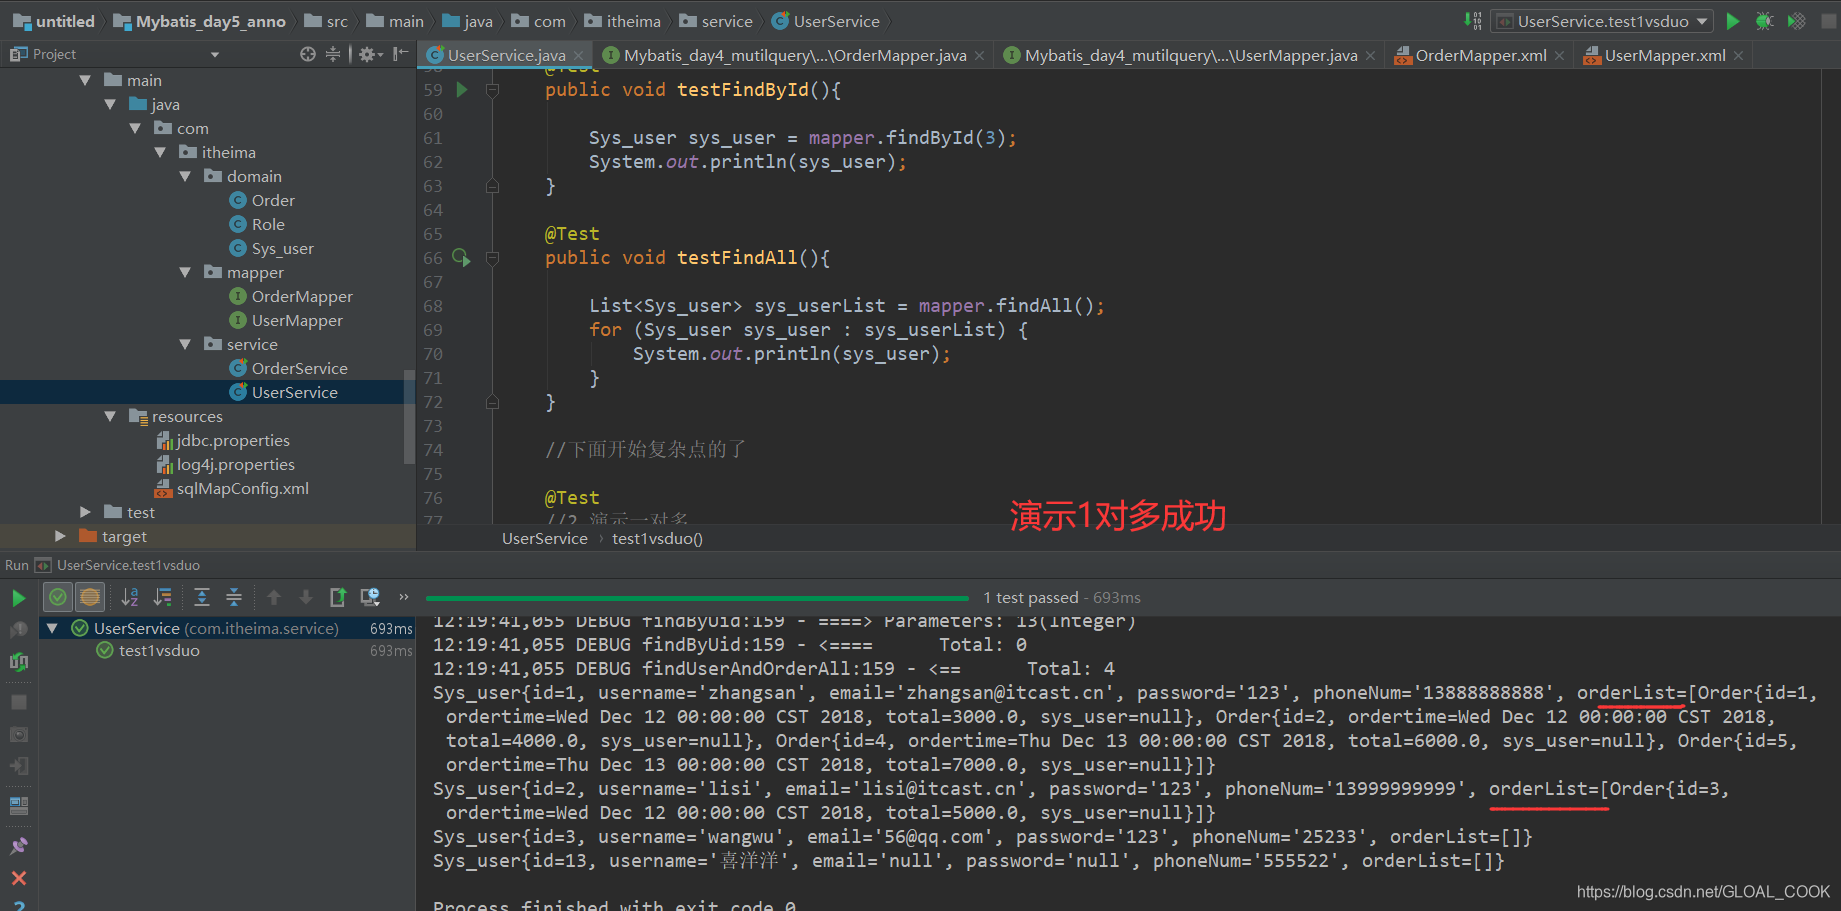Screen dimensions: 1841x911
Task: Select Sys_user class in tree
Action: 282,248
